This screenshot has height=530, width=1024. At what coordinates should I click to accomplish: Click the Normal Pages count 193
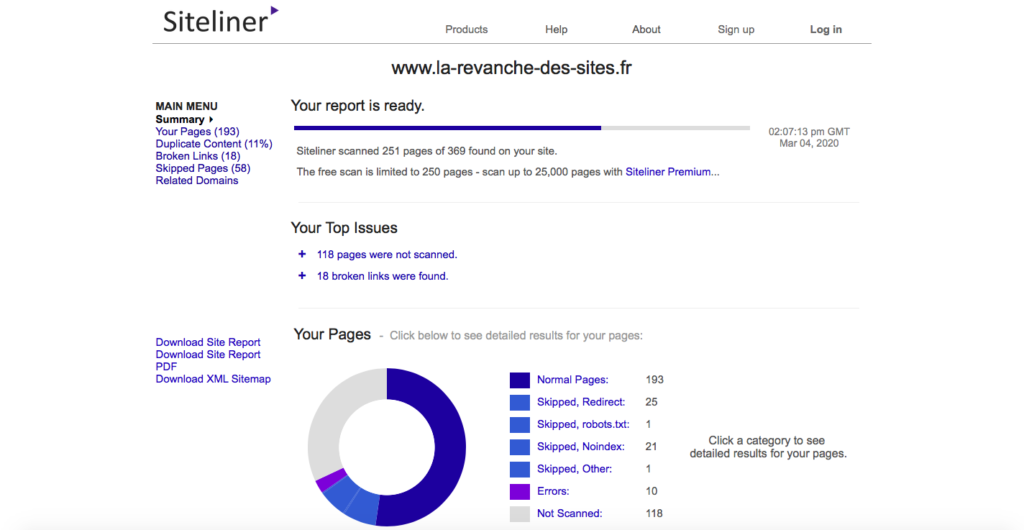point(654,380)
